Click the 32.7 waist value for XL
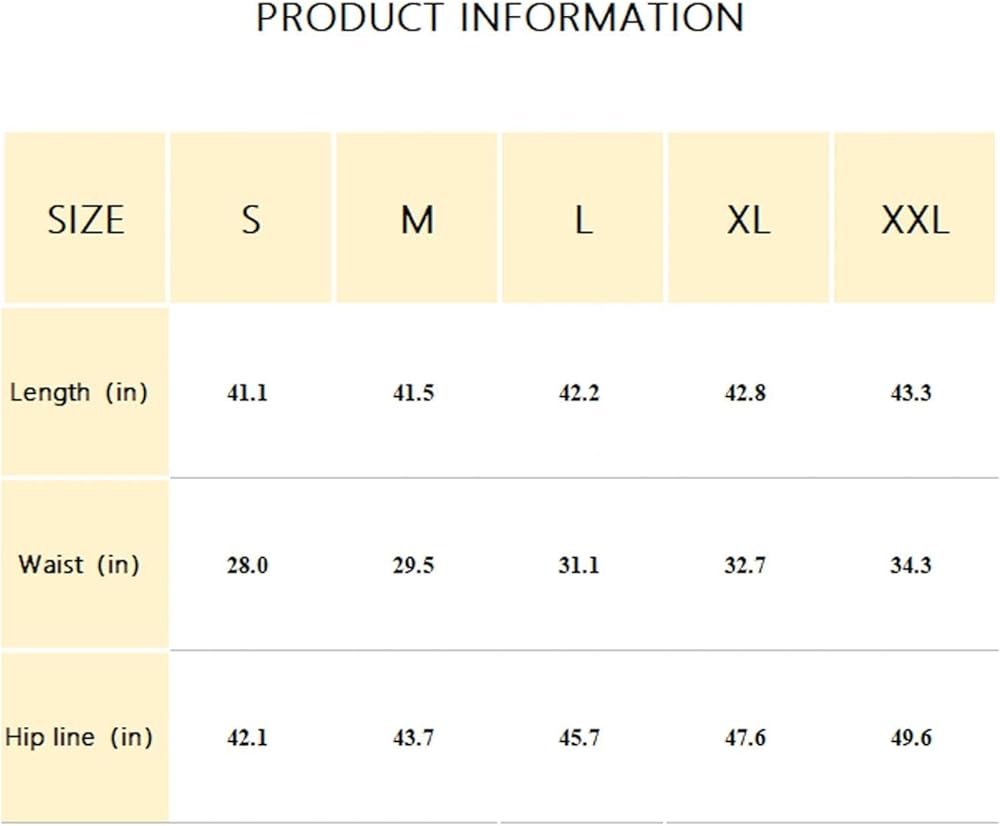The width and height of the screenshot is (1000, 826). tap(745, 565)
